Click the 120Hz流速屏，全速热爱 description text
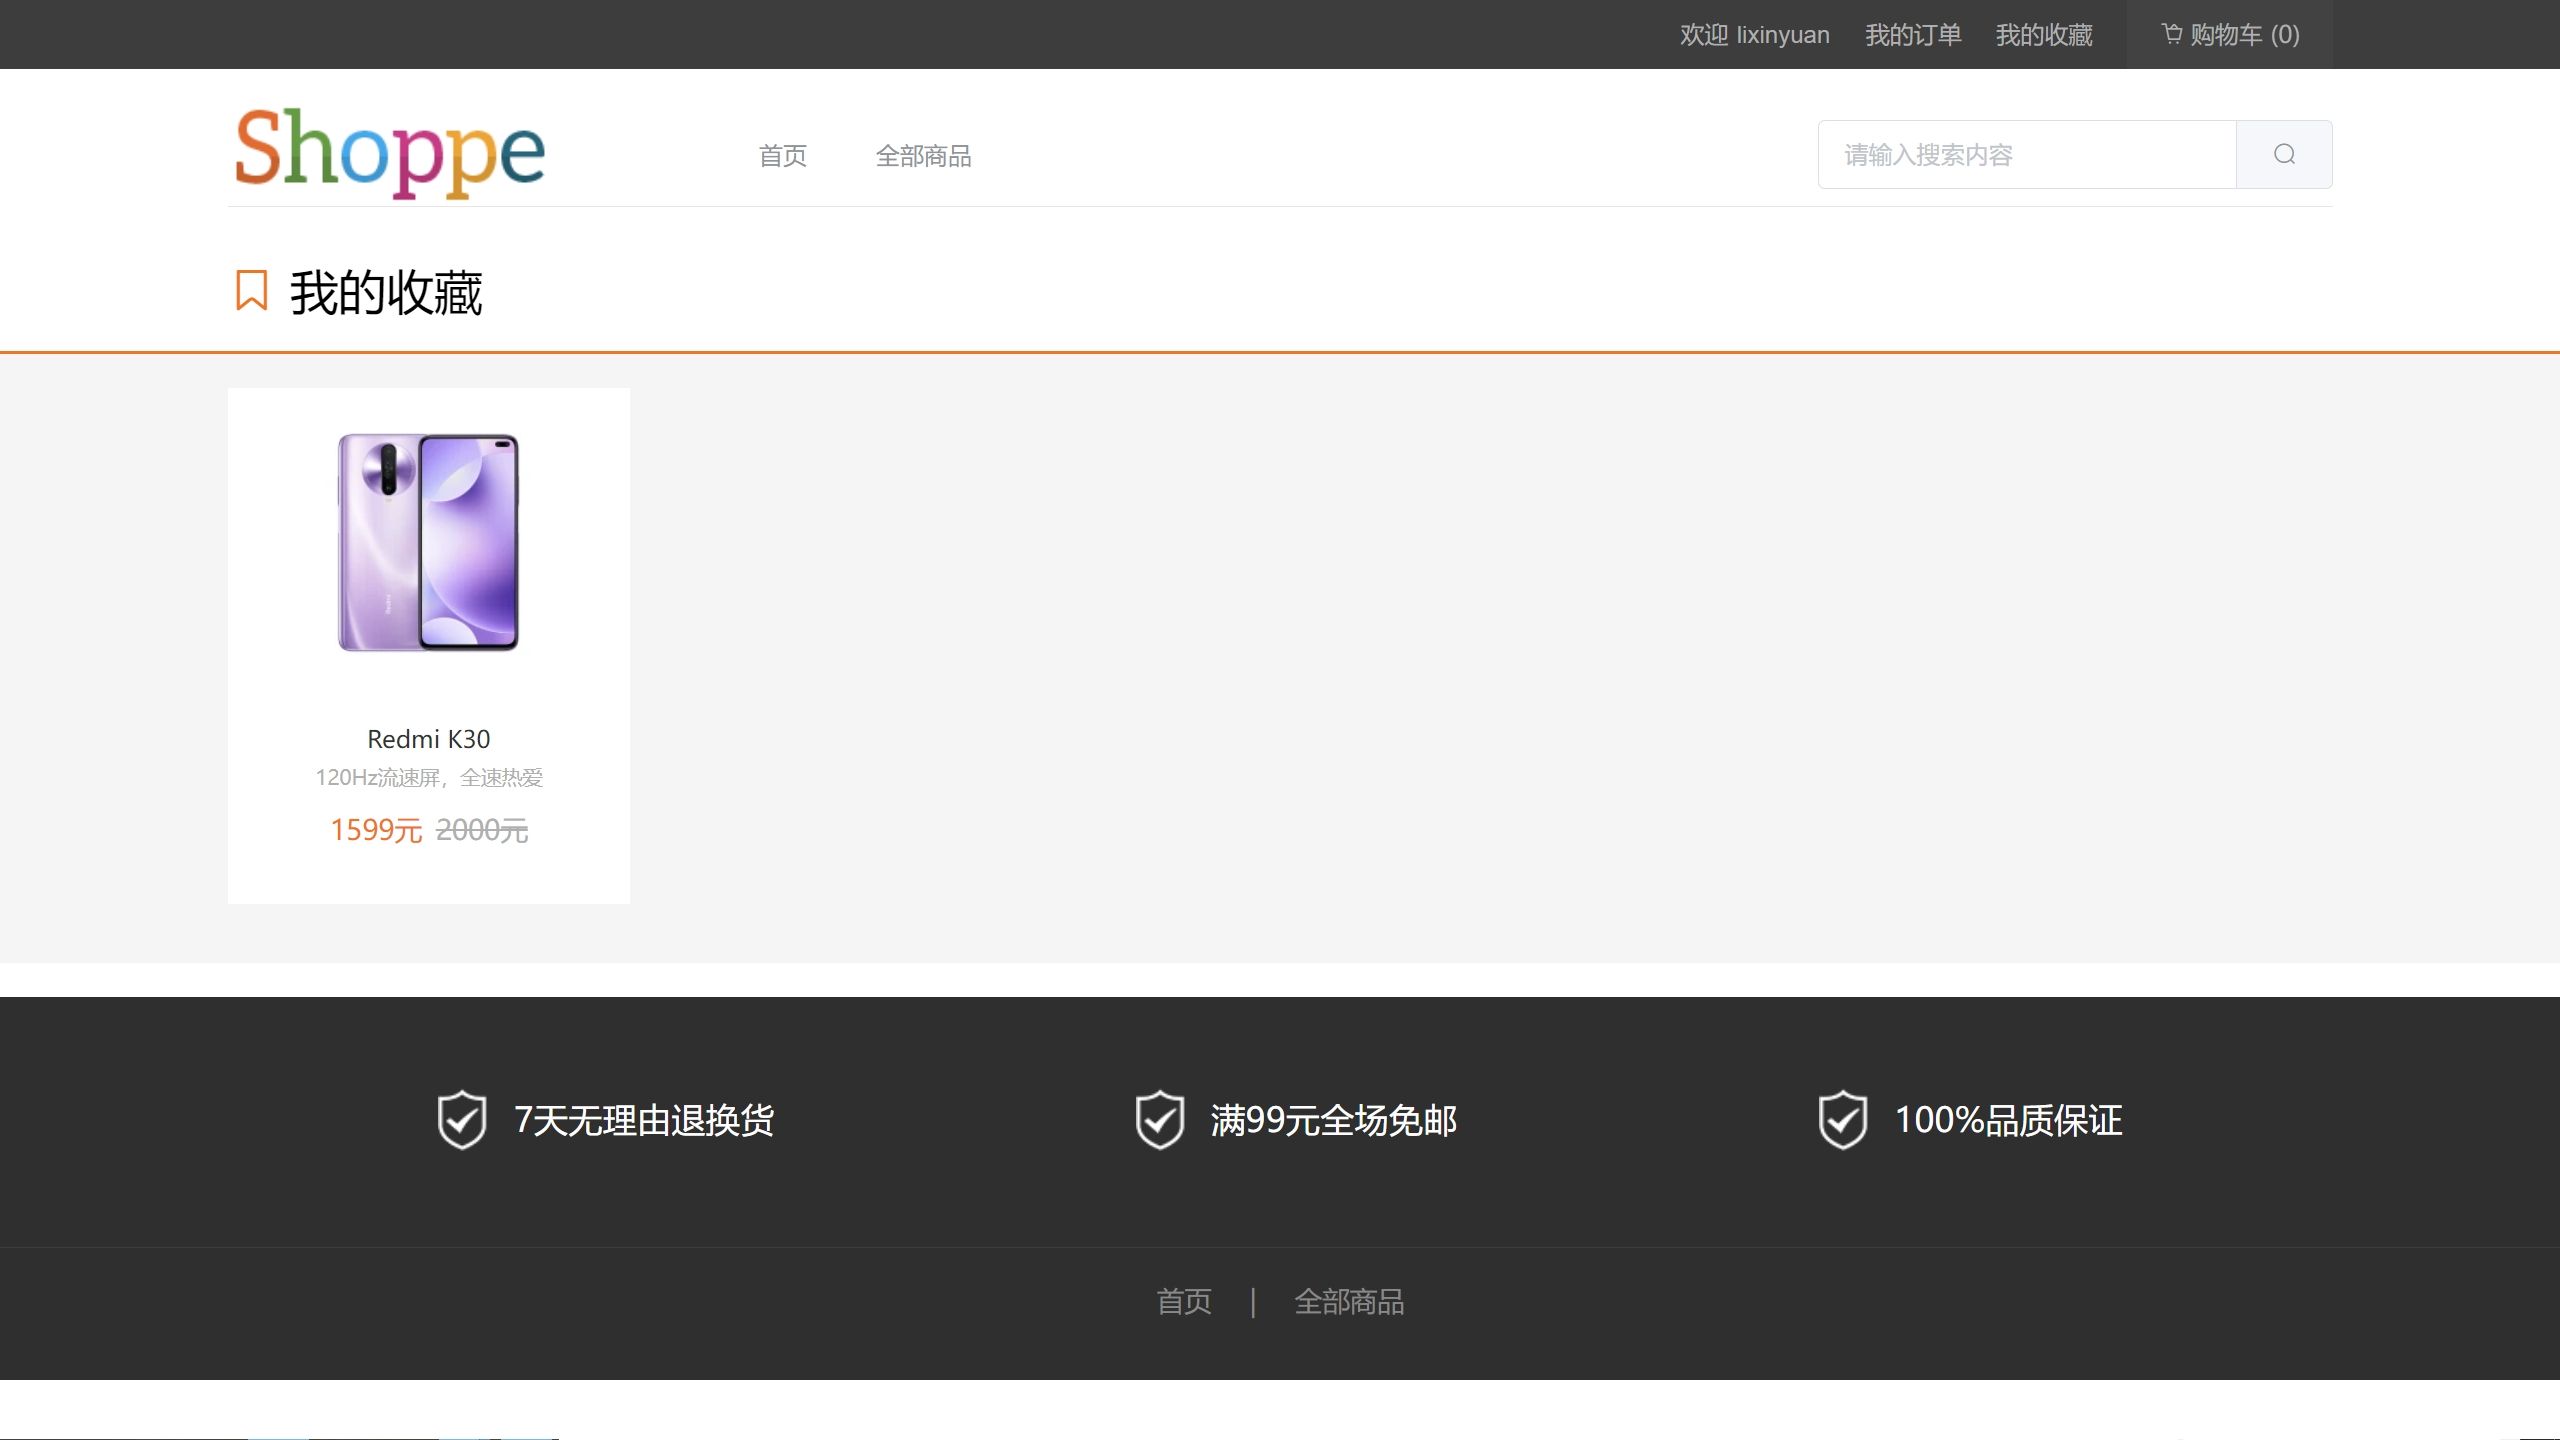 pyautogui.click(x=429, y=778)
